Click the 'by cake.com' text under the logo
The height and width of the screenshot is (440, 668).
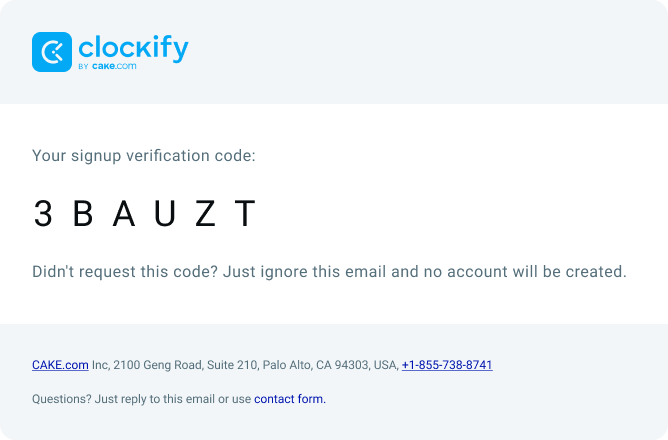point(107,66)
